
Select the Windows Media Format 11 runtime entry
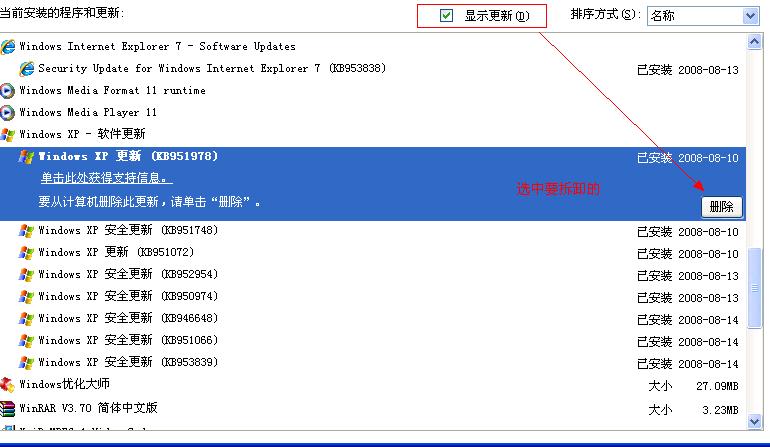112,90
